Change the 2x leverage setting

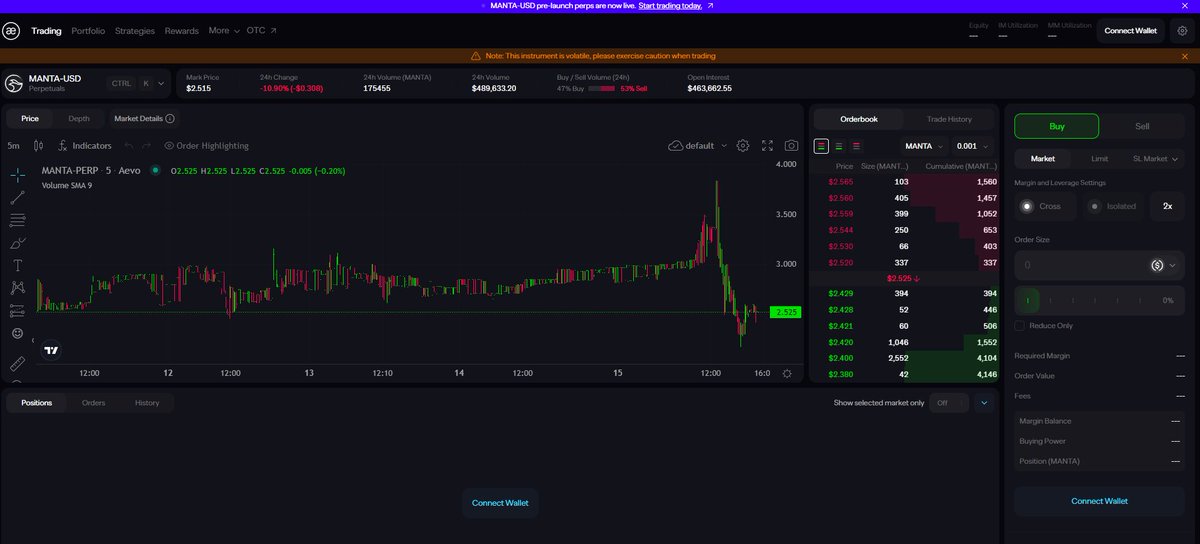[1167, 206]
